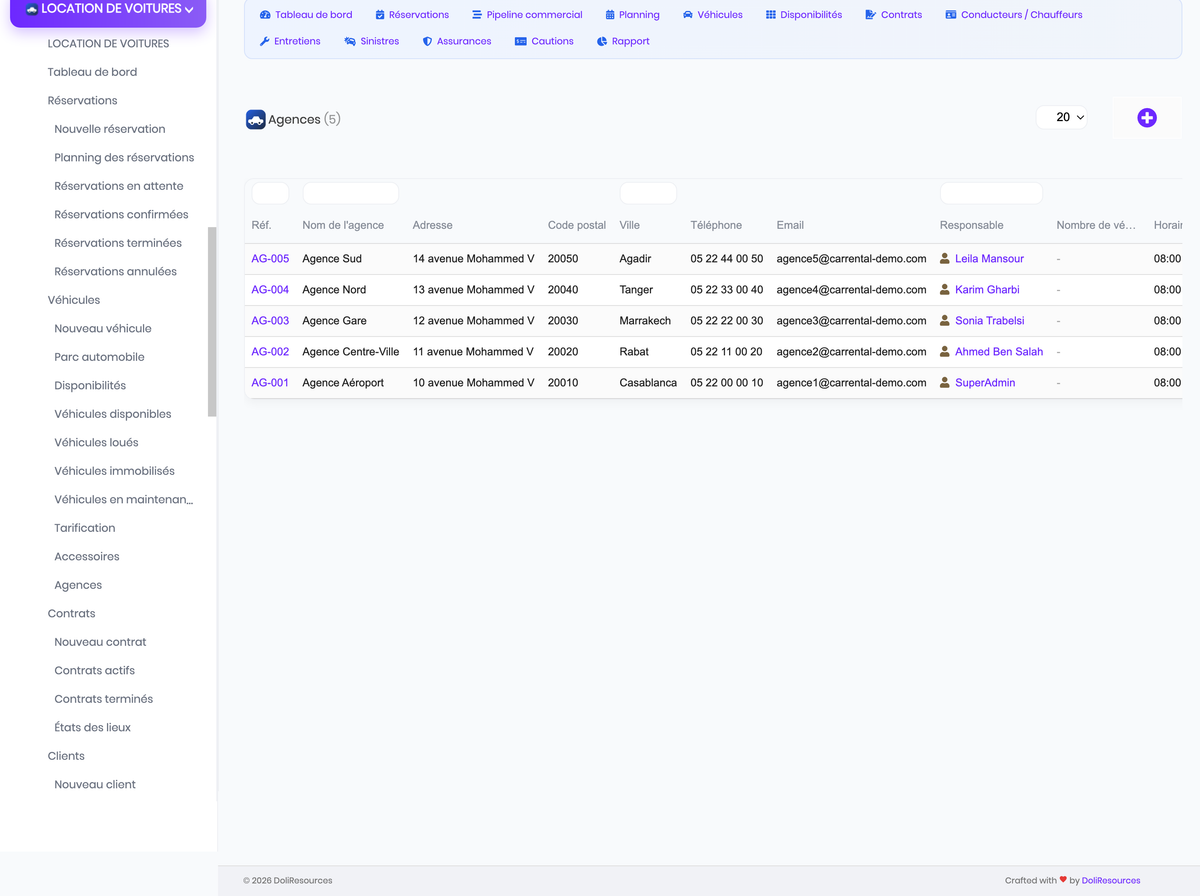Click the Rapport pie chart icon
1200x896 pixels.
[x=602, y=41]
